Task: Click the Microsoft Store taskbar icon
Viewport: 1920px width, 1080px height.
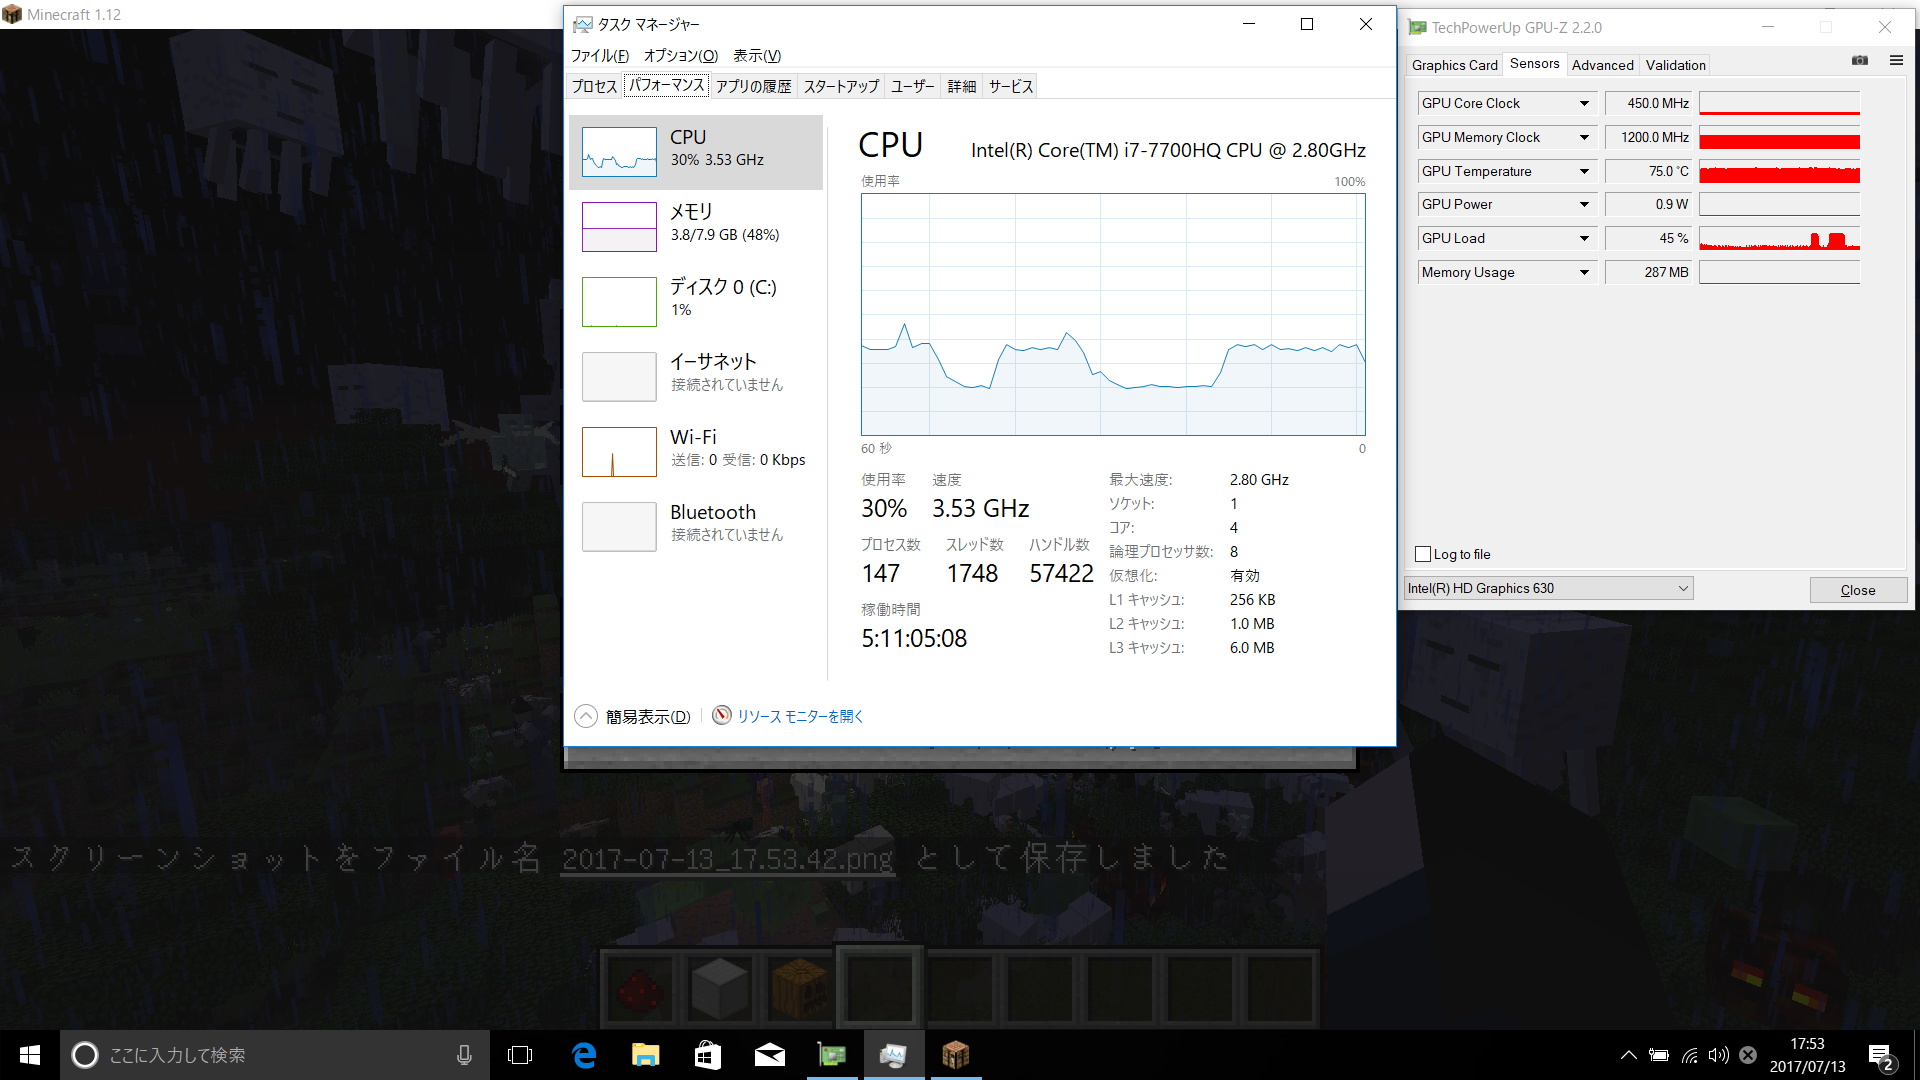Action: click(x=708, y=1055)
